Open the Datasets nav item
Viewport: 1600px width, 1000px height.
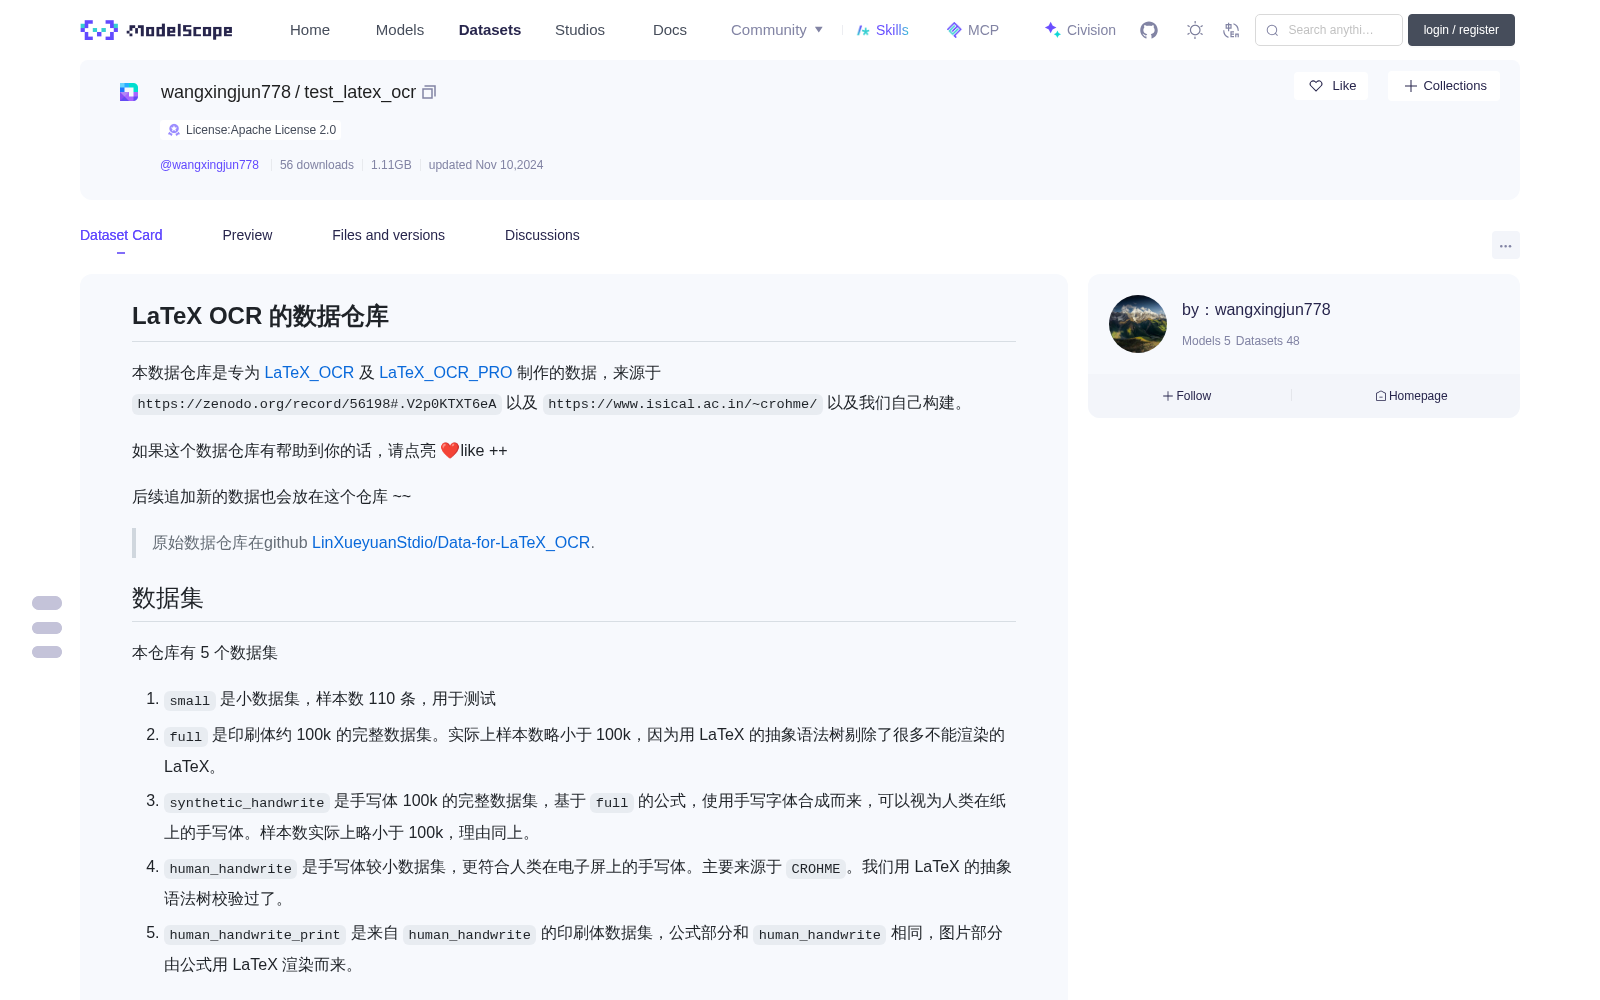(490, 30)
